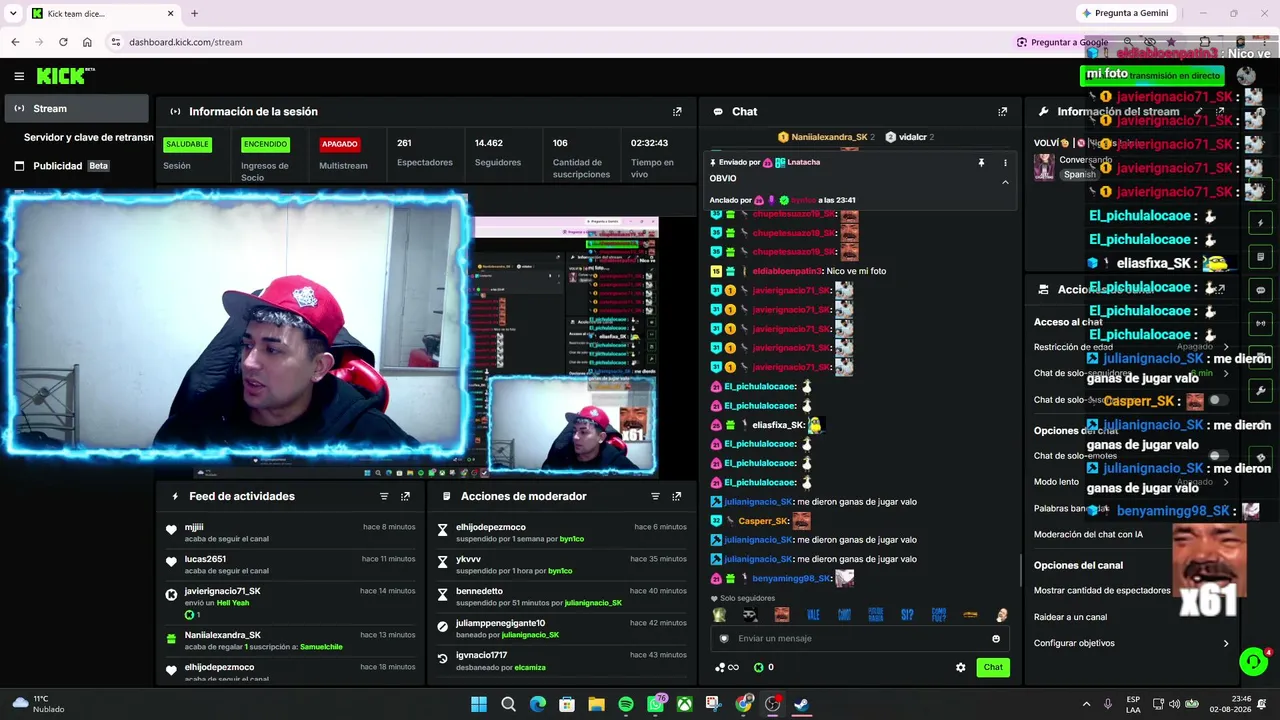Click Preguntar a Google in address bar
The width and height of the screenshot is (1280, 720).
pyautogui.click(x=1062, y=42)
